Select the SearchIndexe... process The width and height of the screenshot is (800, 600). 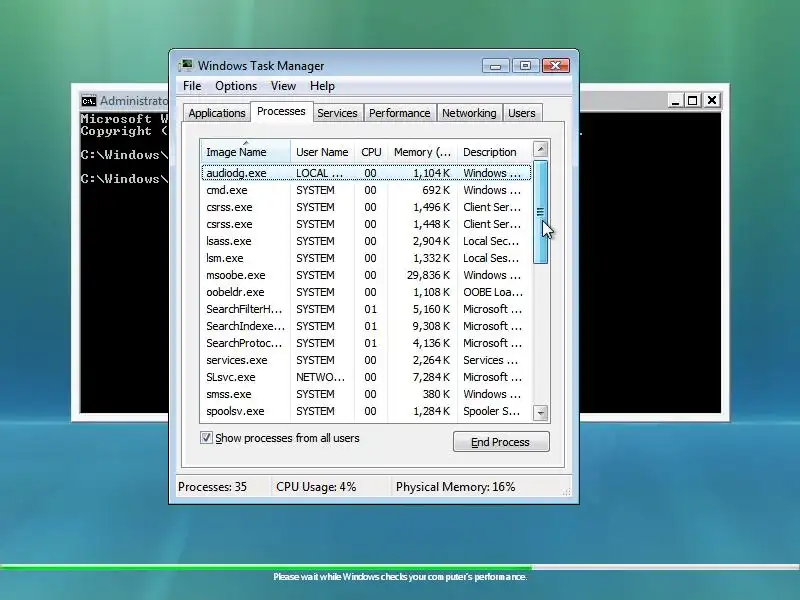366,326
